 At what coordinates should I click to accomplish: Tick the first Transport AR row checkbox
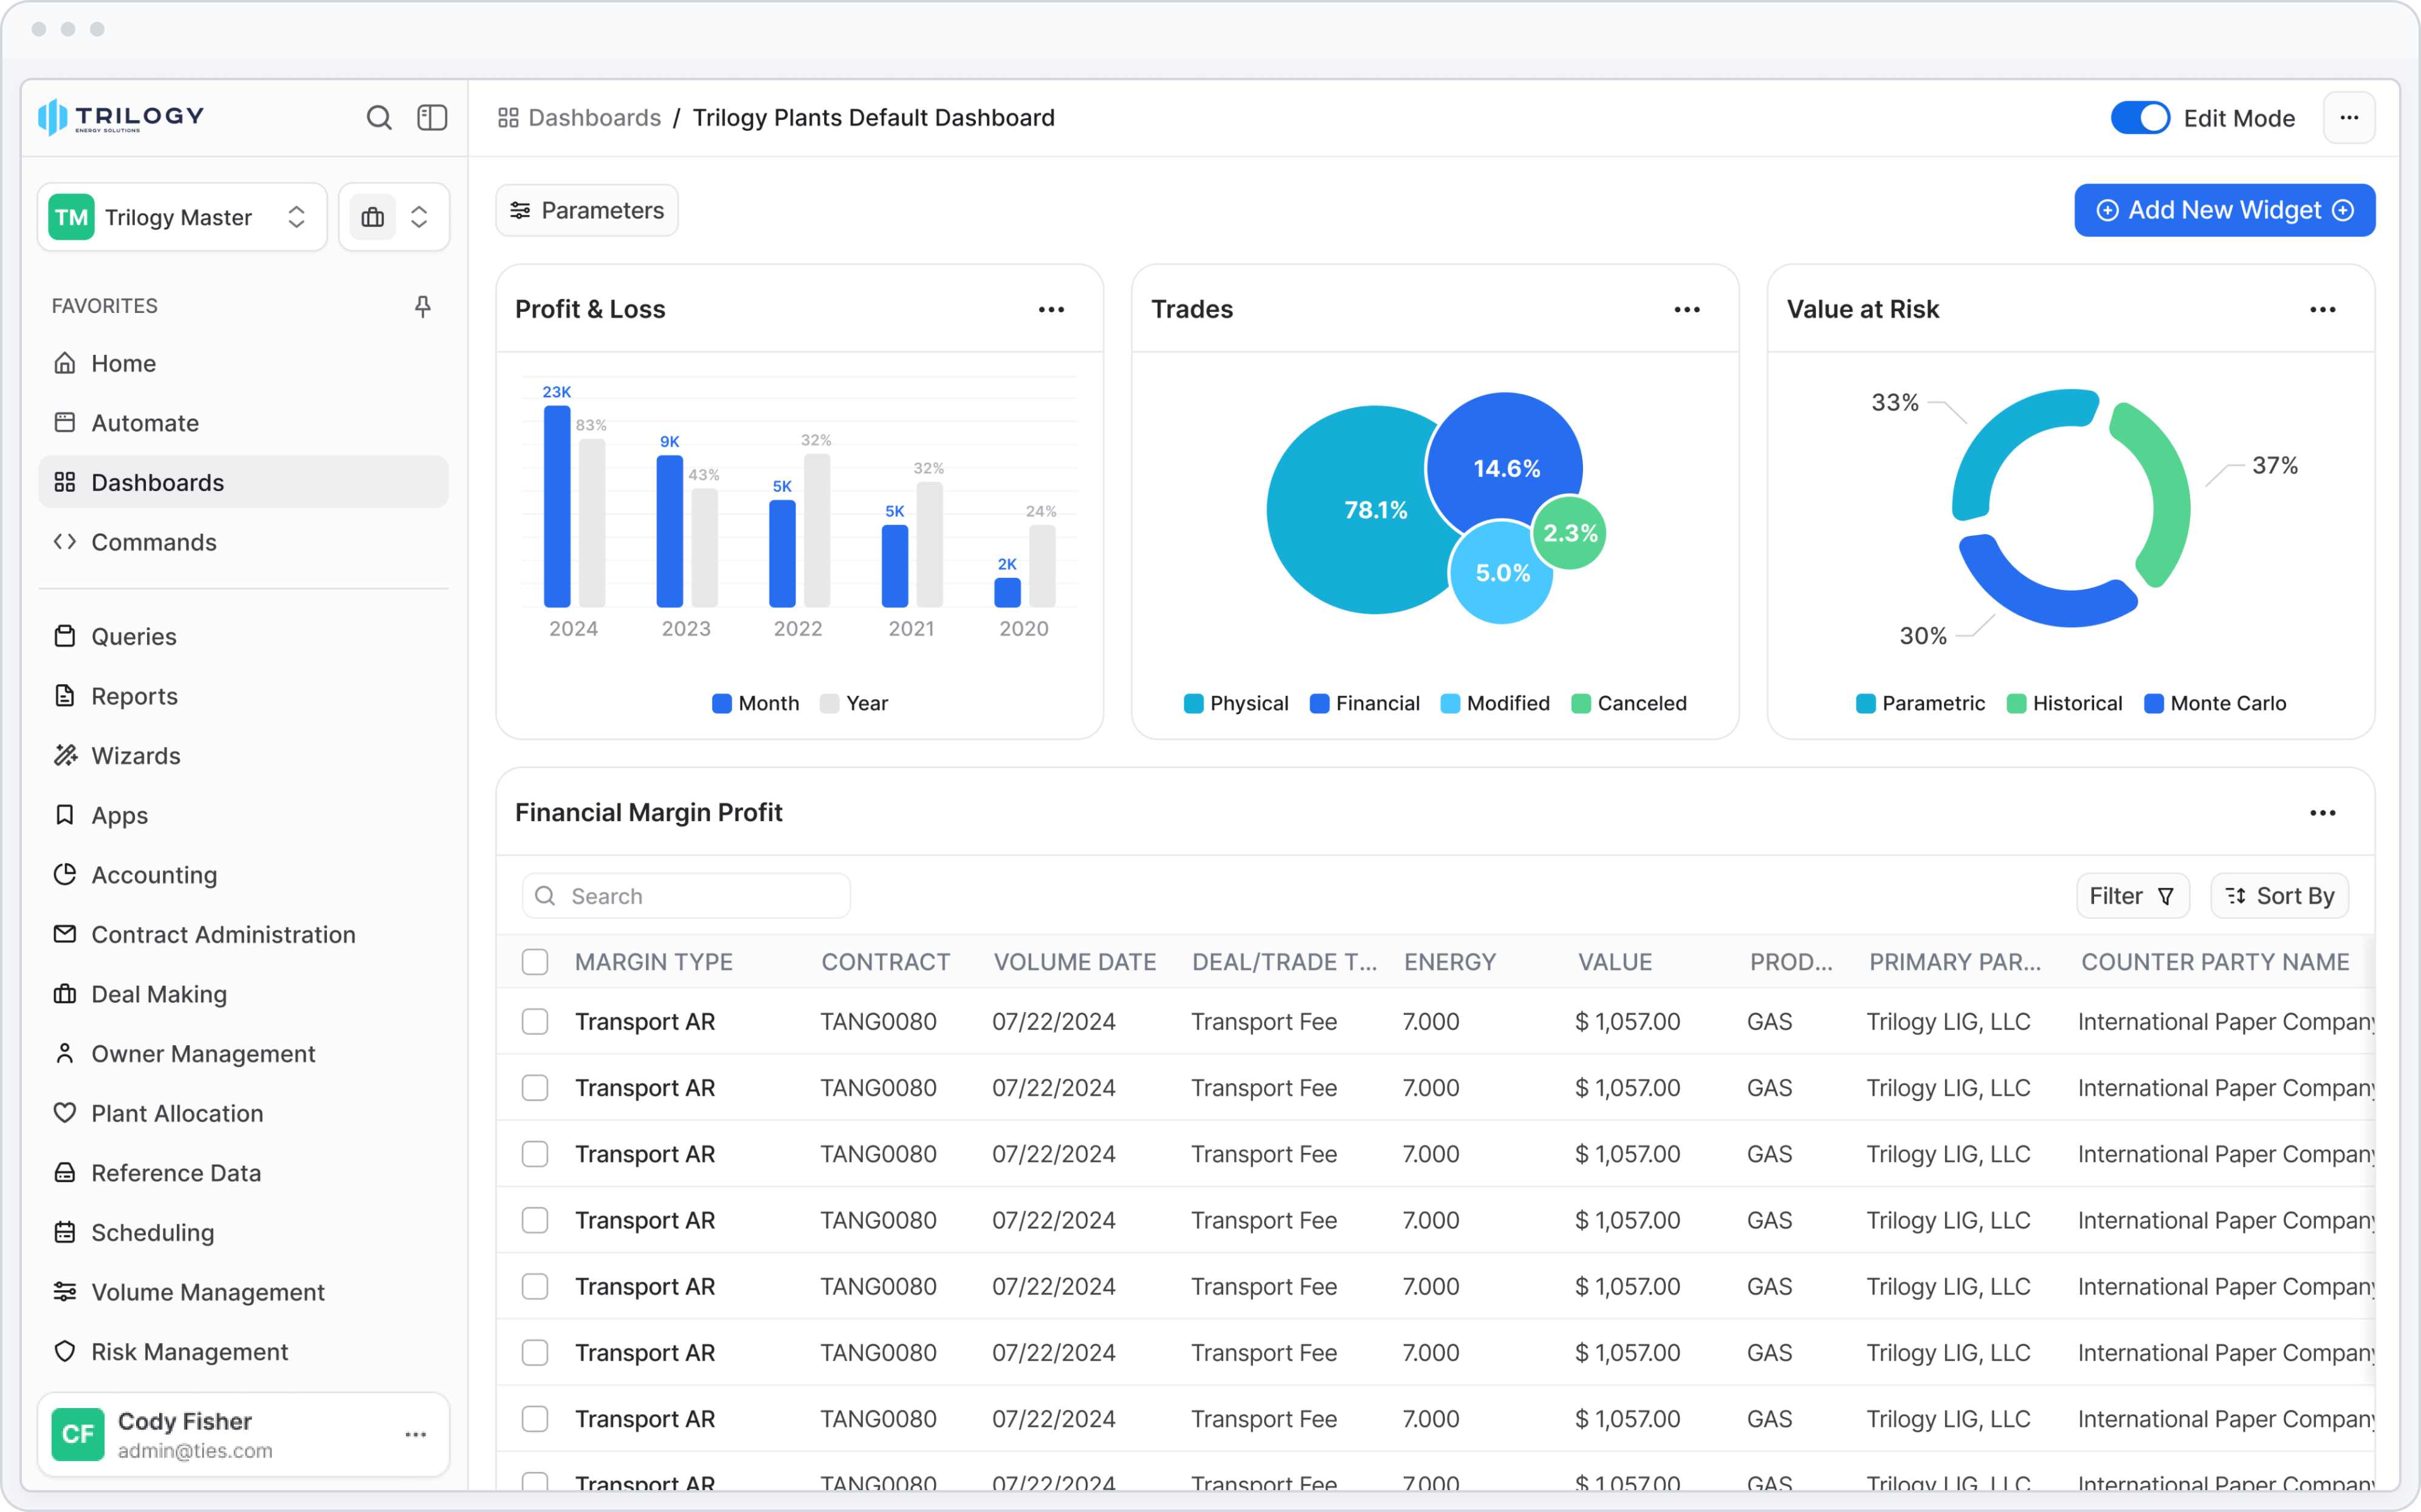(535, 1021)
